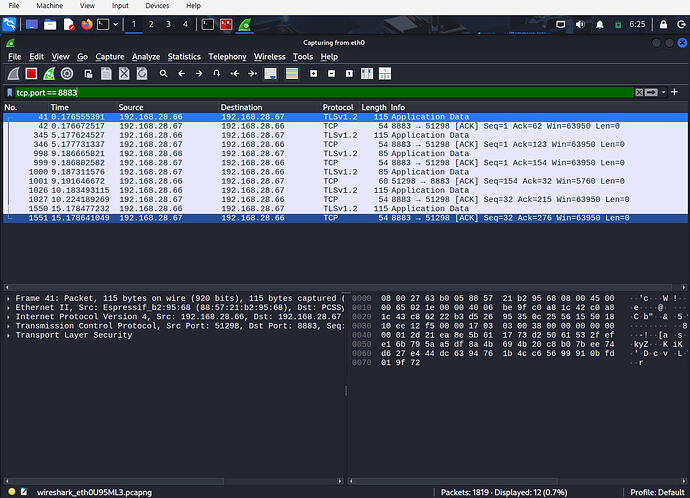The image size is (690, 498).
Task: Open capture options gear icon
Action: coord(67,73)
